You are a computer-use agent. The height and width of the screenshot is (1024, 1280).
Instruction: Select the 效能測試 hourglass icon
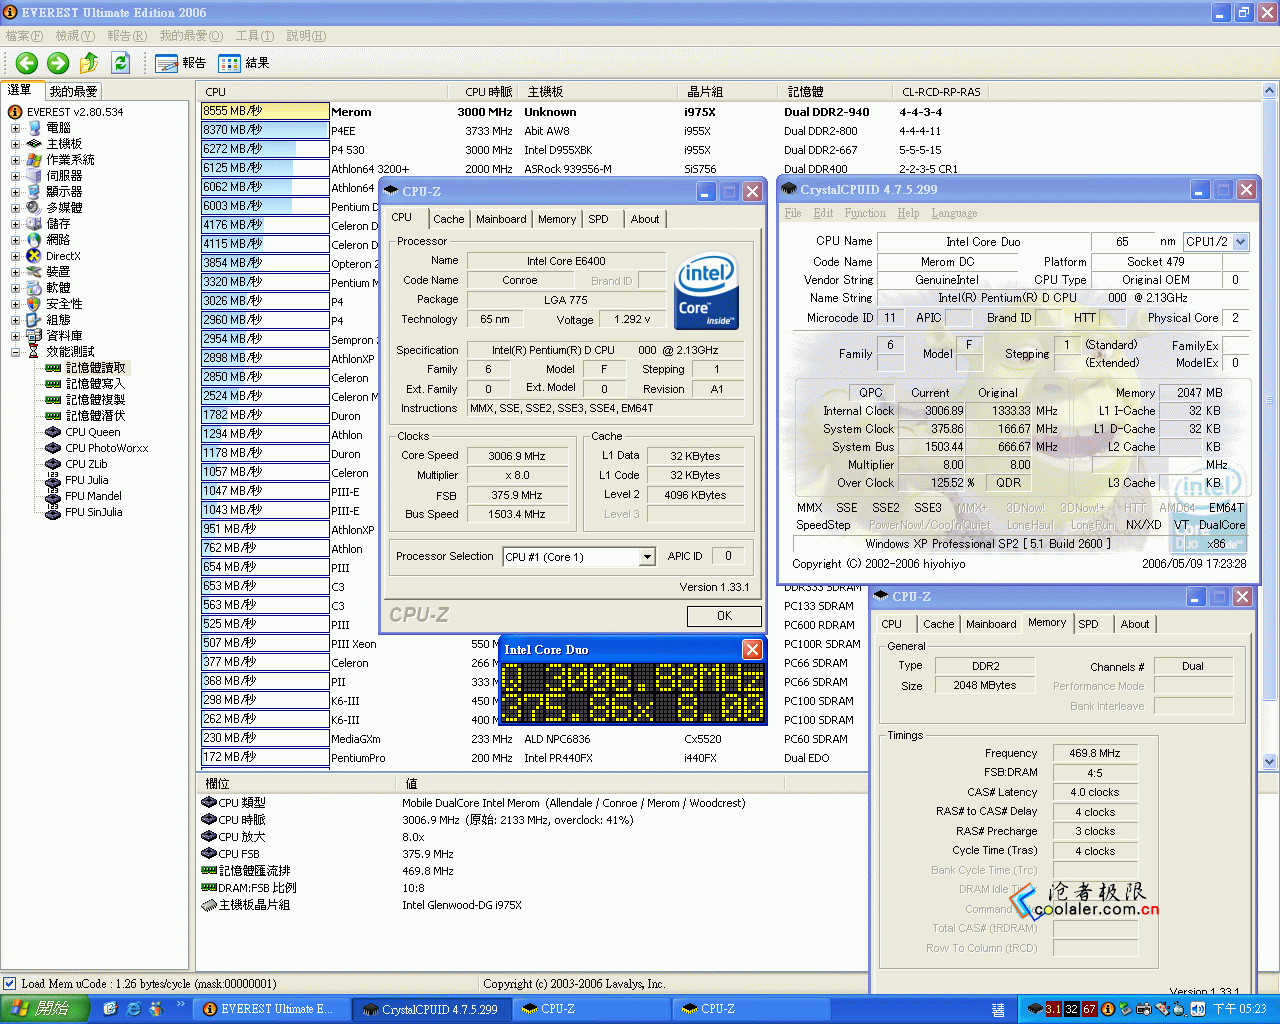(34, 352)
